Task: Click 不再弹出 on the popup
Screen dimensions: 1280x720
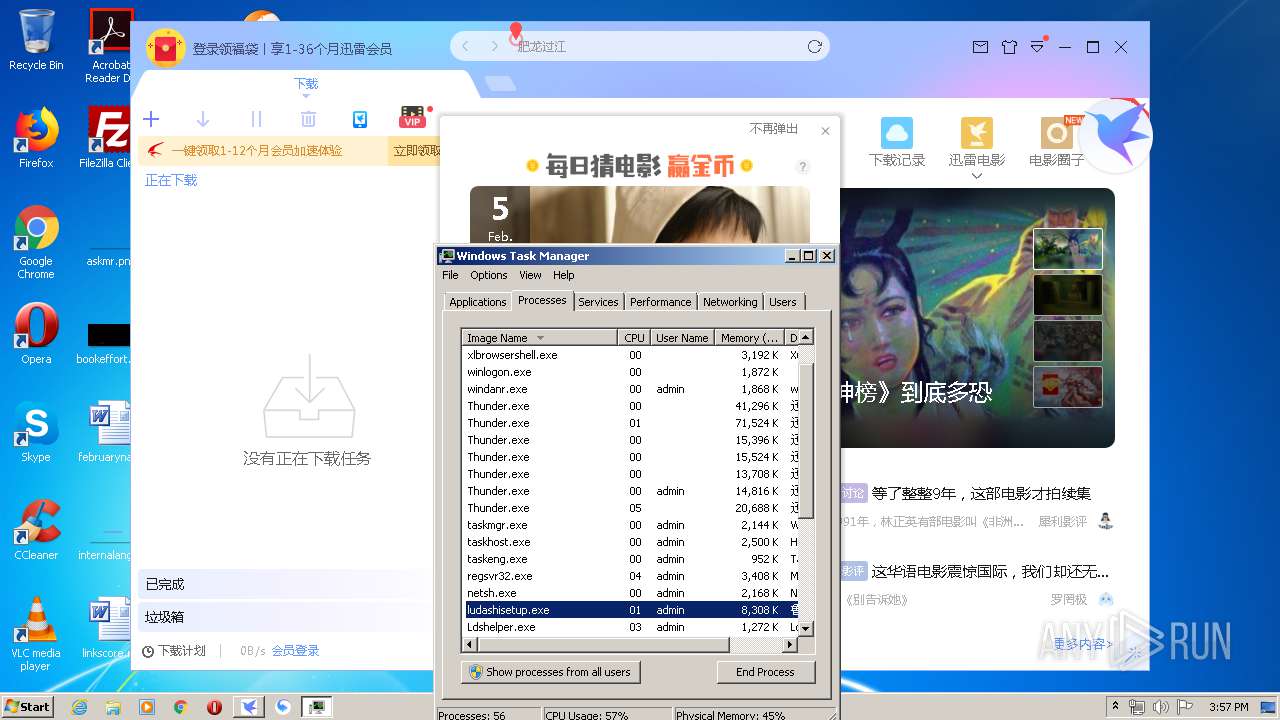Action: tap(774, 129)
